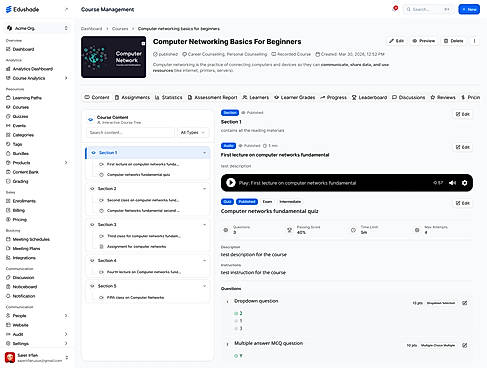The height and width of the screenshot is (368, 487).
Task: Open Categories in sidebar
Action: (x=23, y=135)
